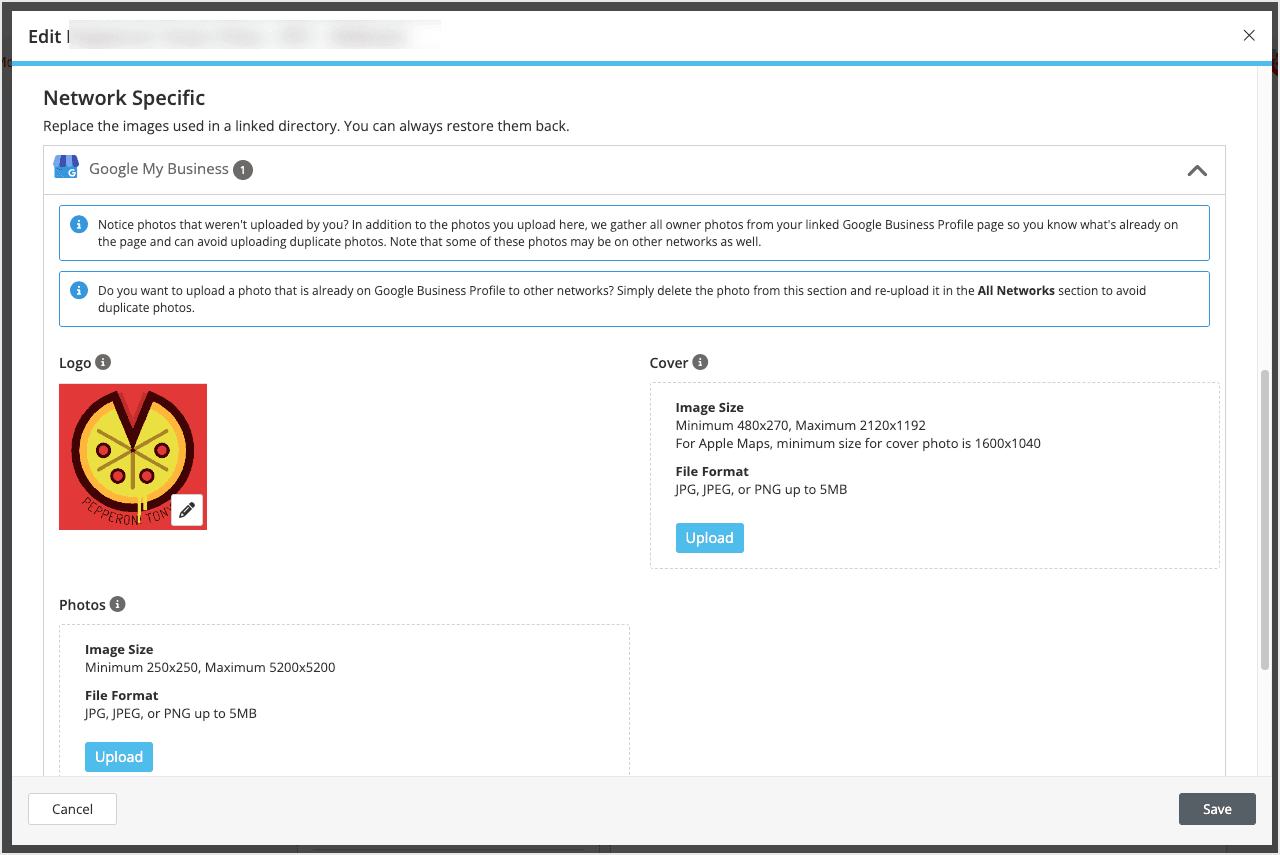This screenshot has height=855, width=1280.
Task: Cancel the edit dialog
Action: [x=71, y=808]
